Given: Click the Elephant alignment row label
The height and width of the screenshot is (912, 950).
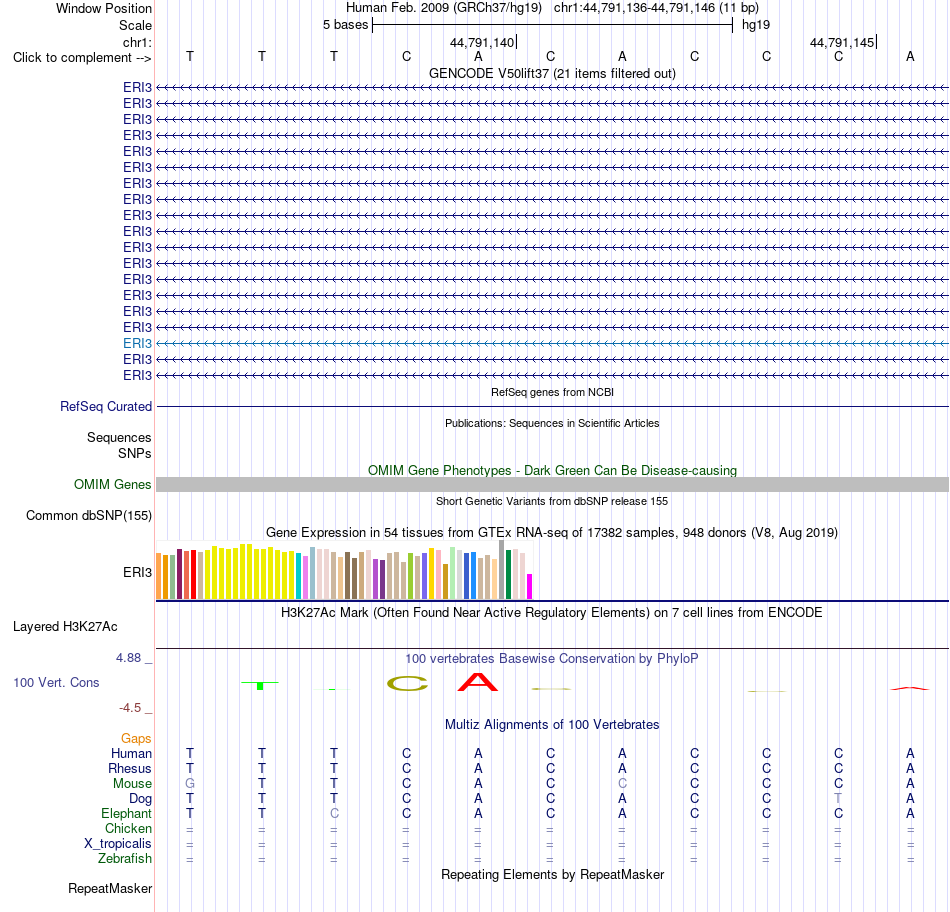Looking at the screenshot, I should pos(127,813).
